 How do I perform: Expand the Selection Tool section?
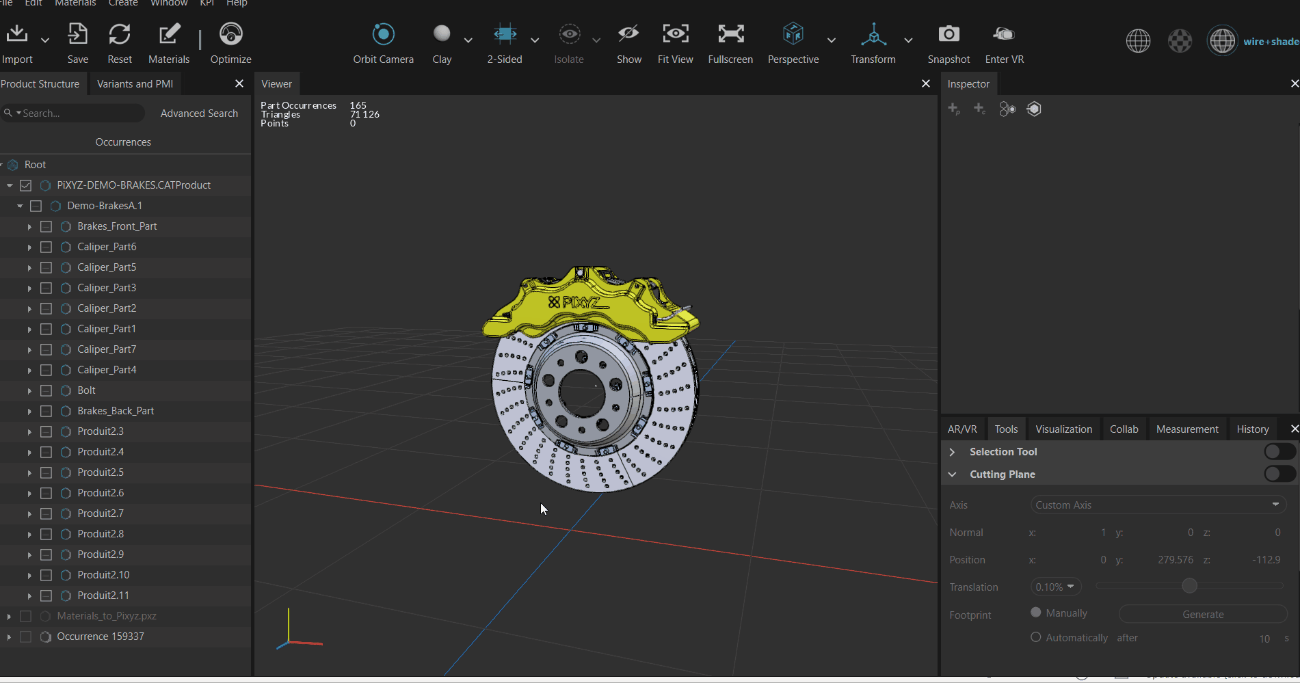pos(952,452)
